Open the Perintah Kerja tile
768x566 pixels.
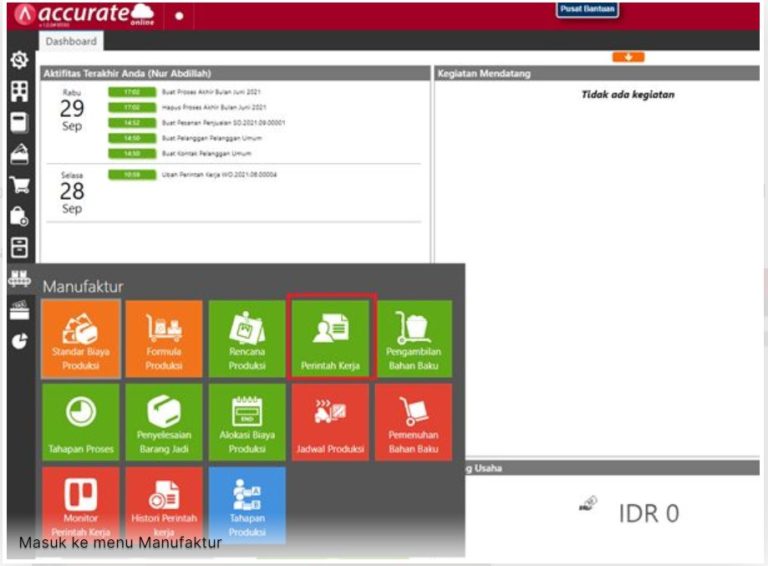click(x=331, y=339)
